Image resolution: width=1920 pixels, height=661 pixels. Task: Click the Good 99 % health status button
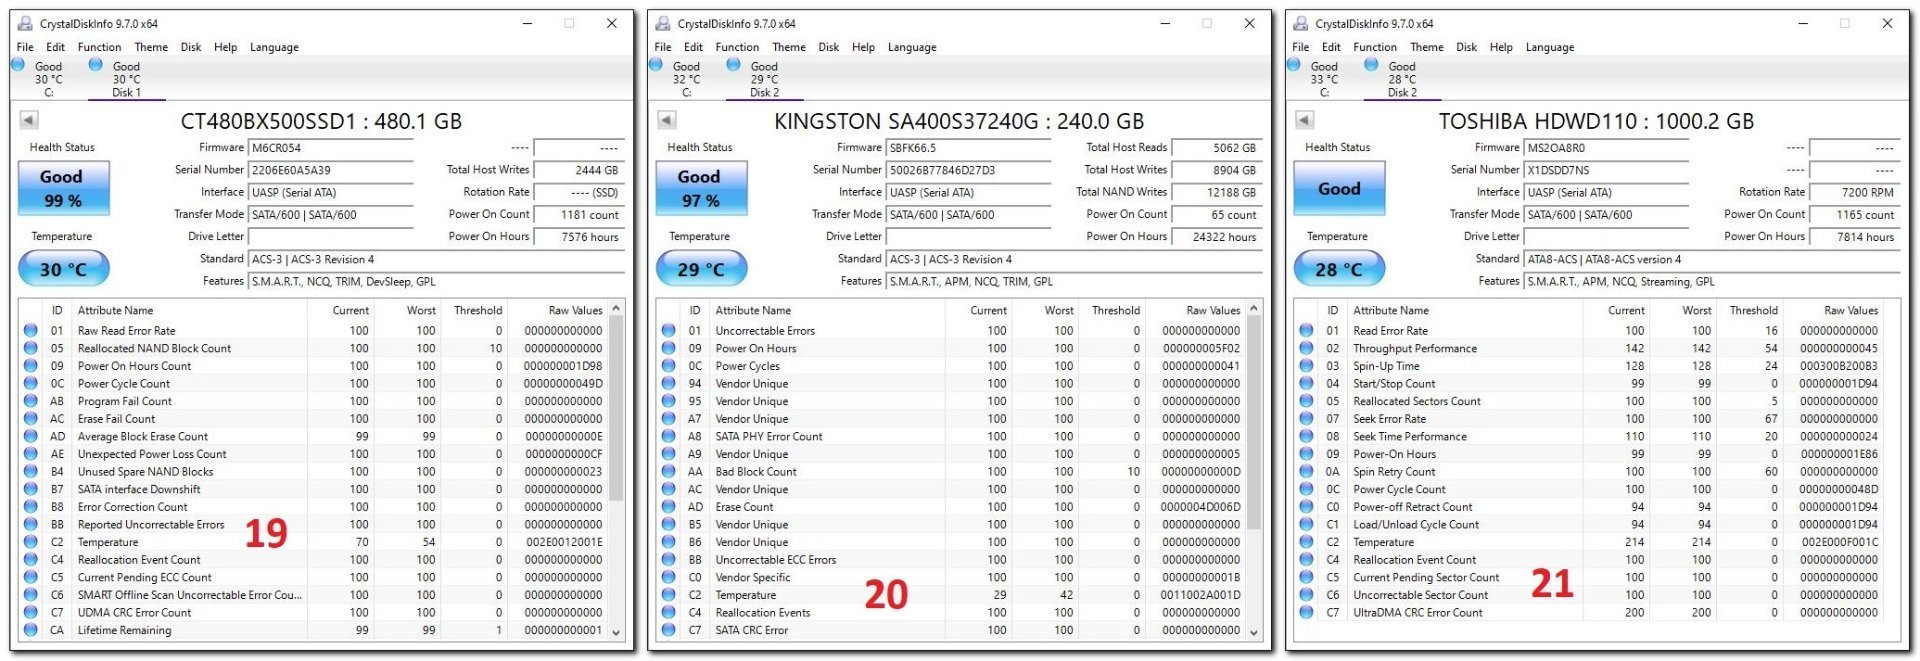(x=63, y=188)
